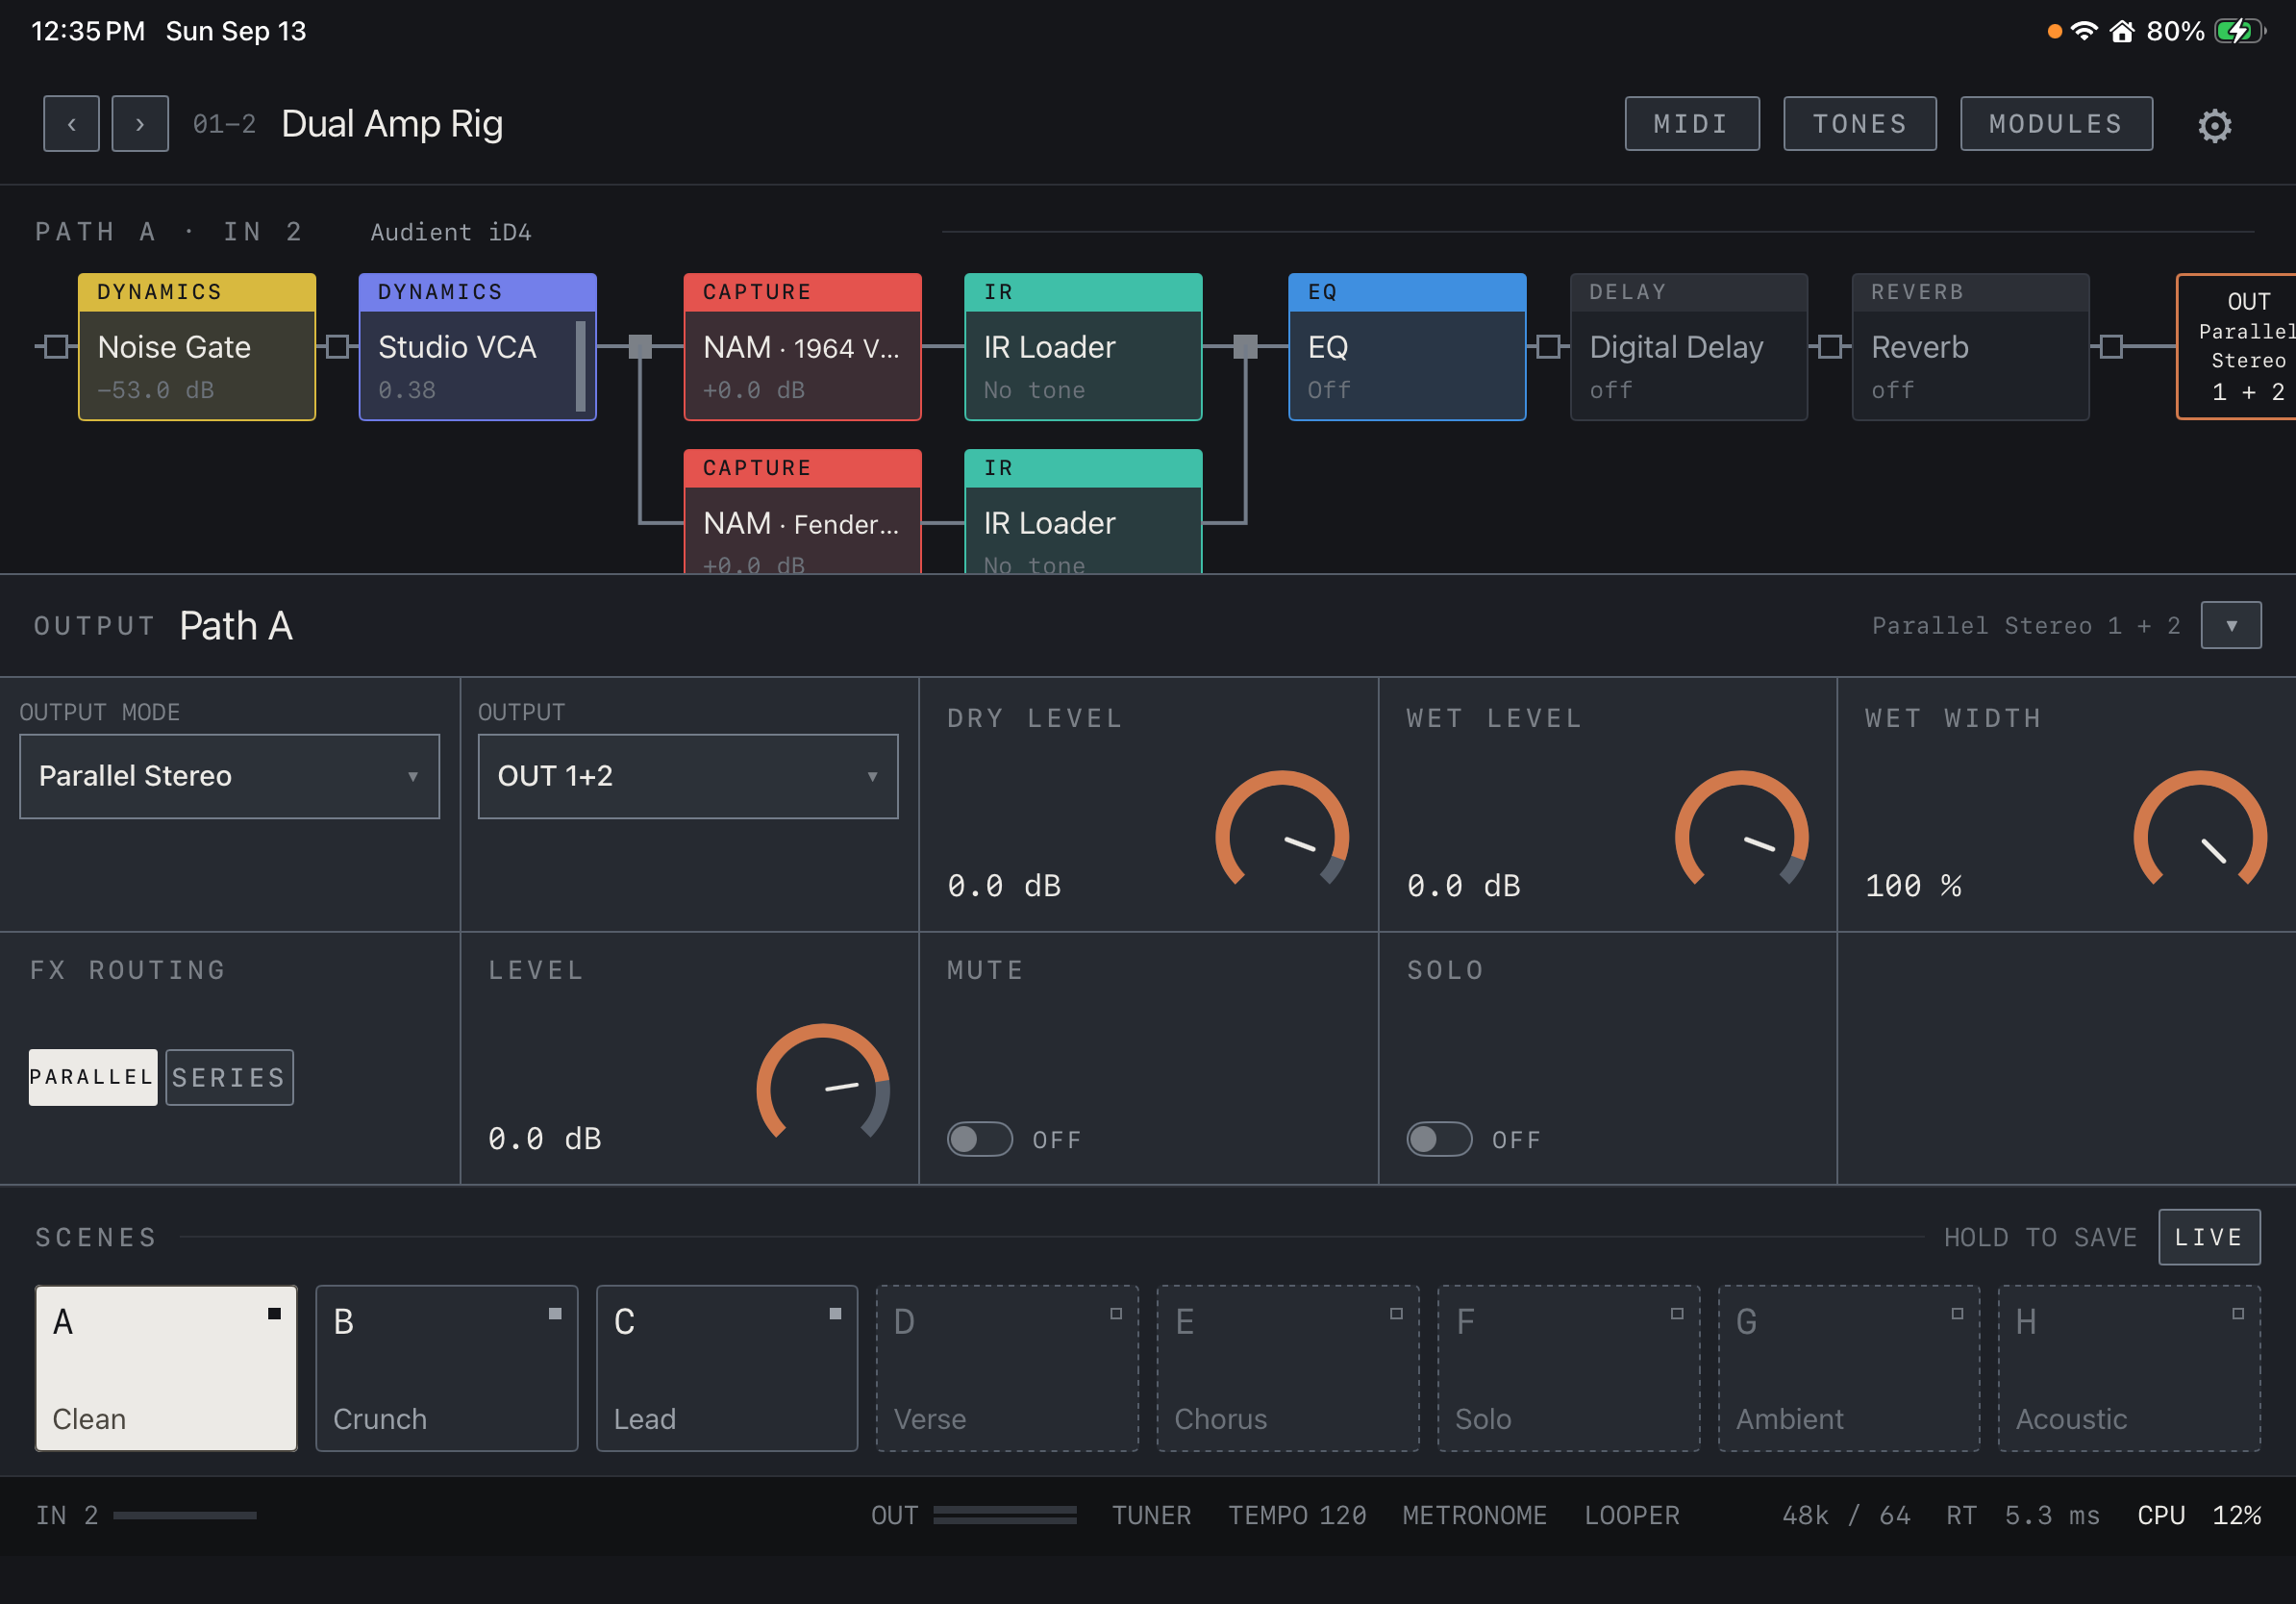Click the Audient iD4 input device label
The height and width of the screenshot is (1604, 2296).
451,232
